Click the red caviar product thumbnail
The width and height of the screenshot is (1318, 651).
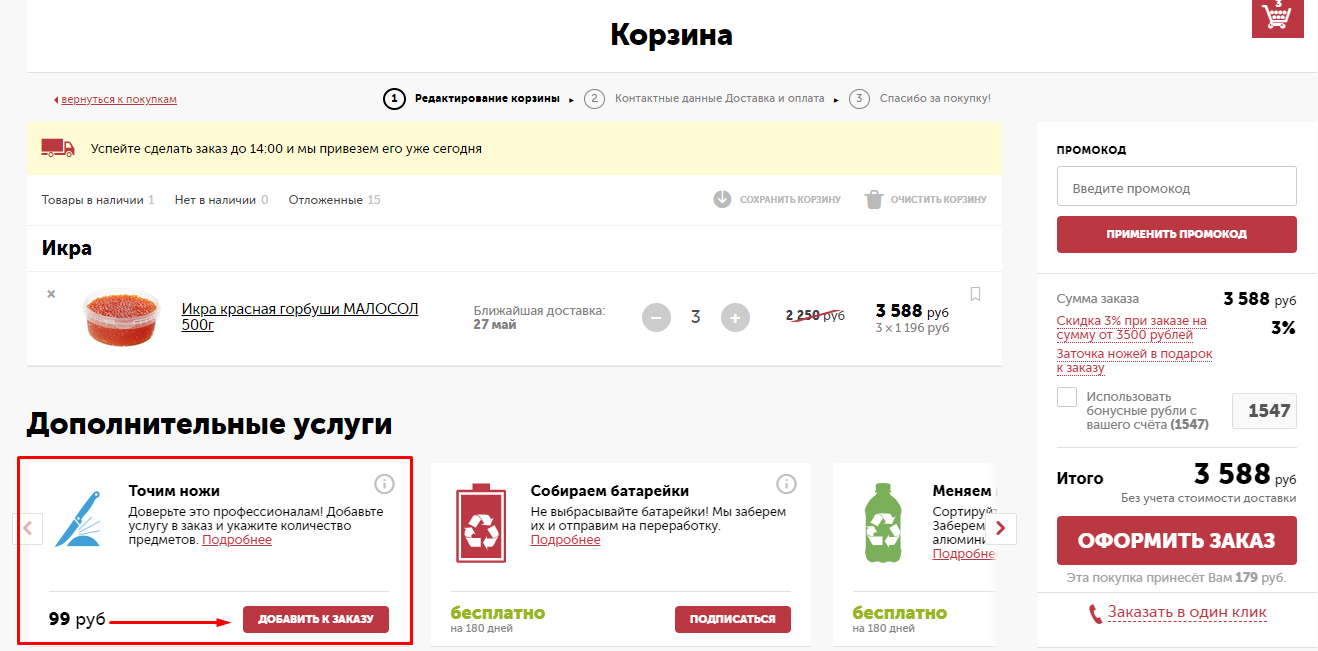pyautogui.click(x=120, y=318)
